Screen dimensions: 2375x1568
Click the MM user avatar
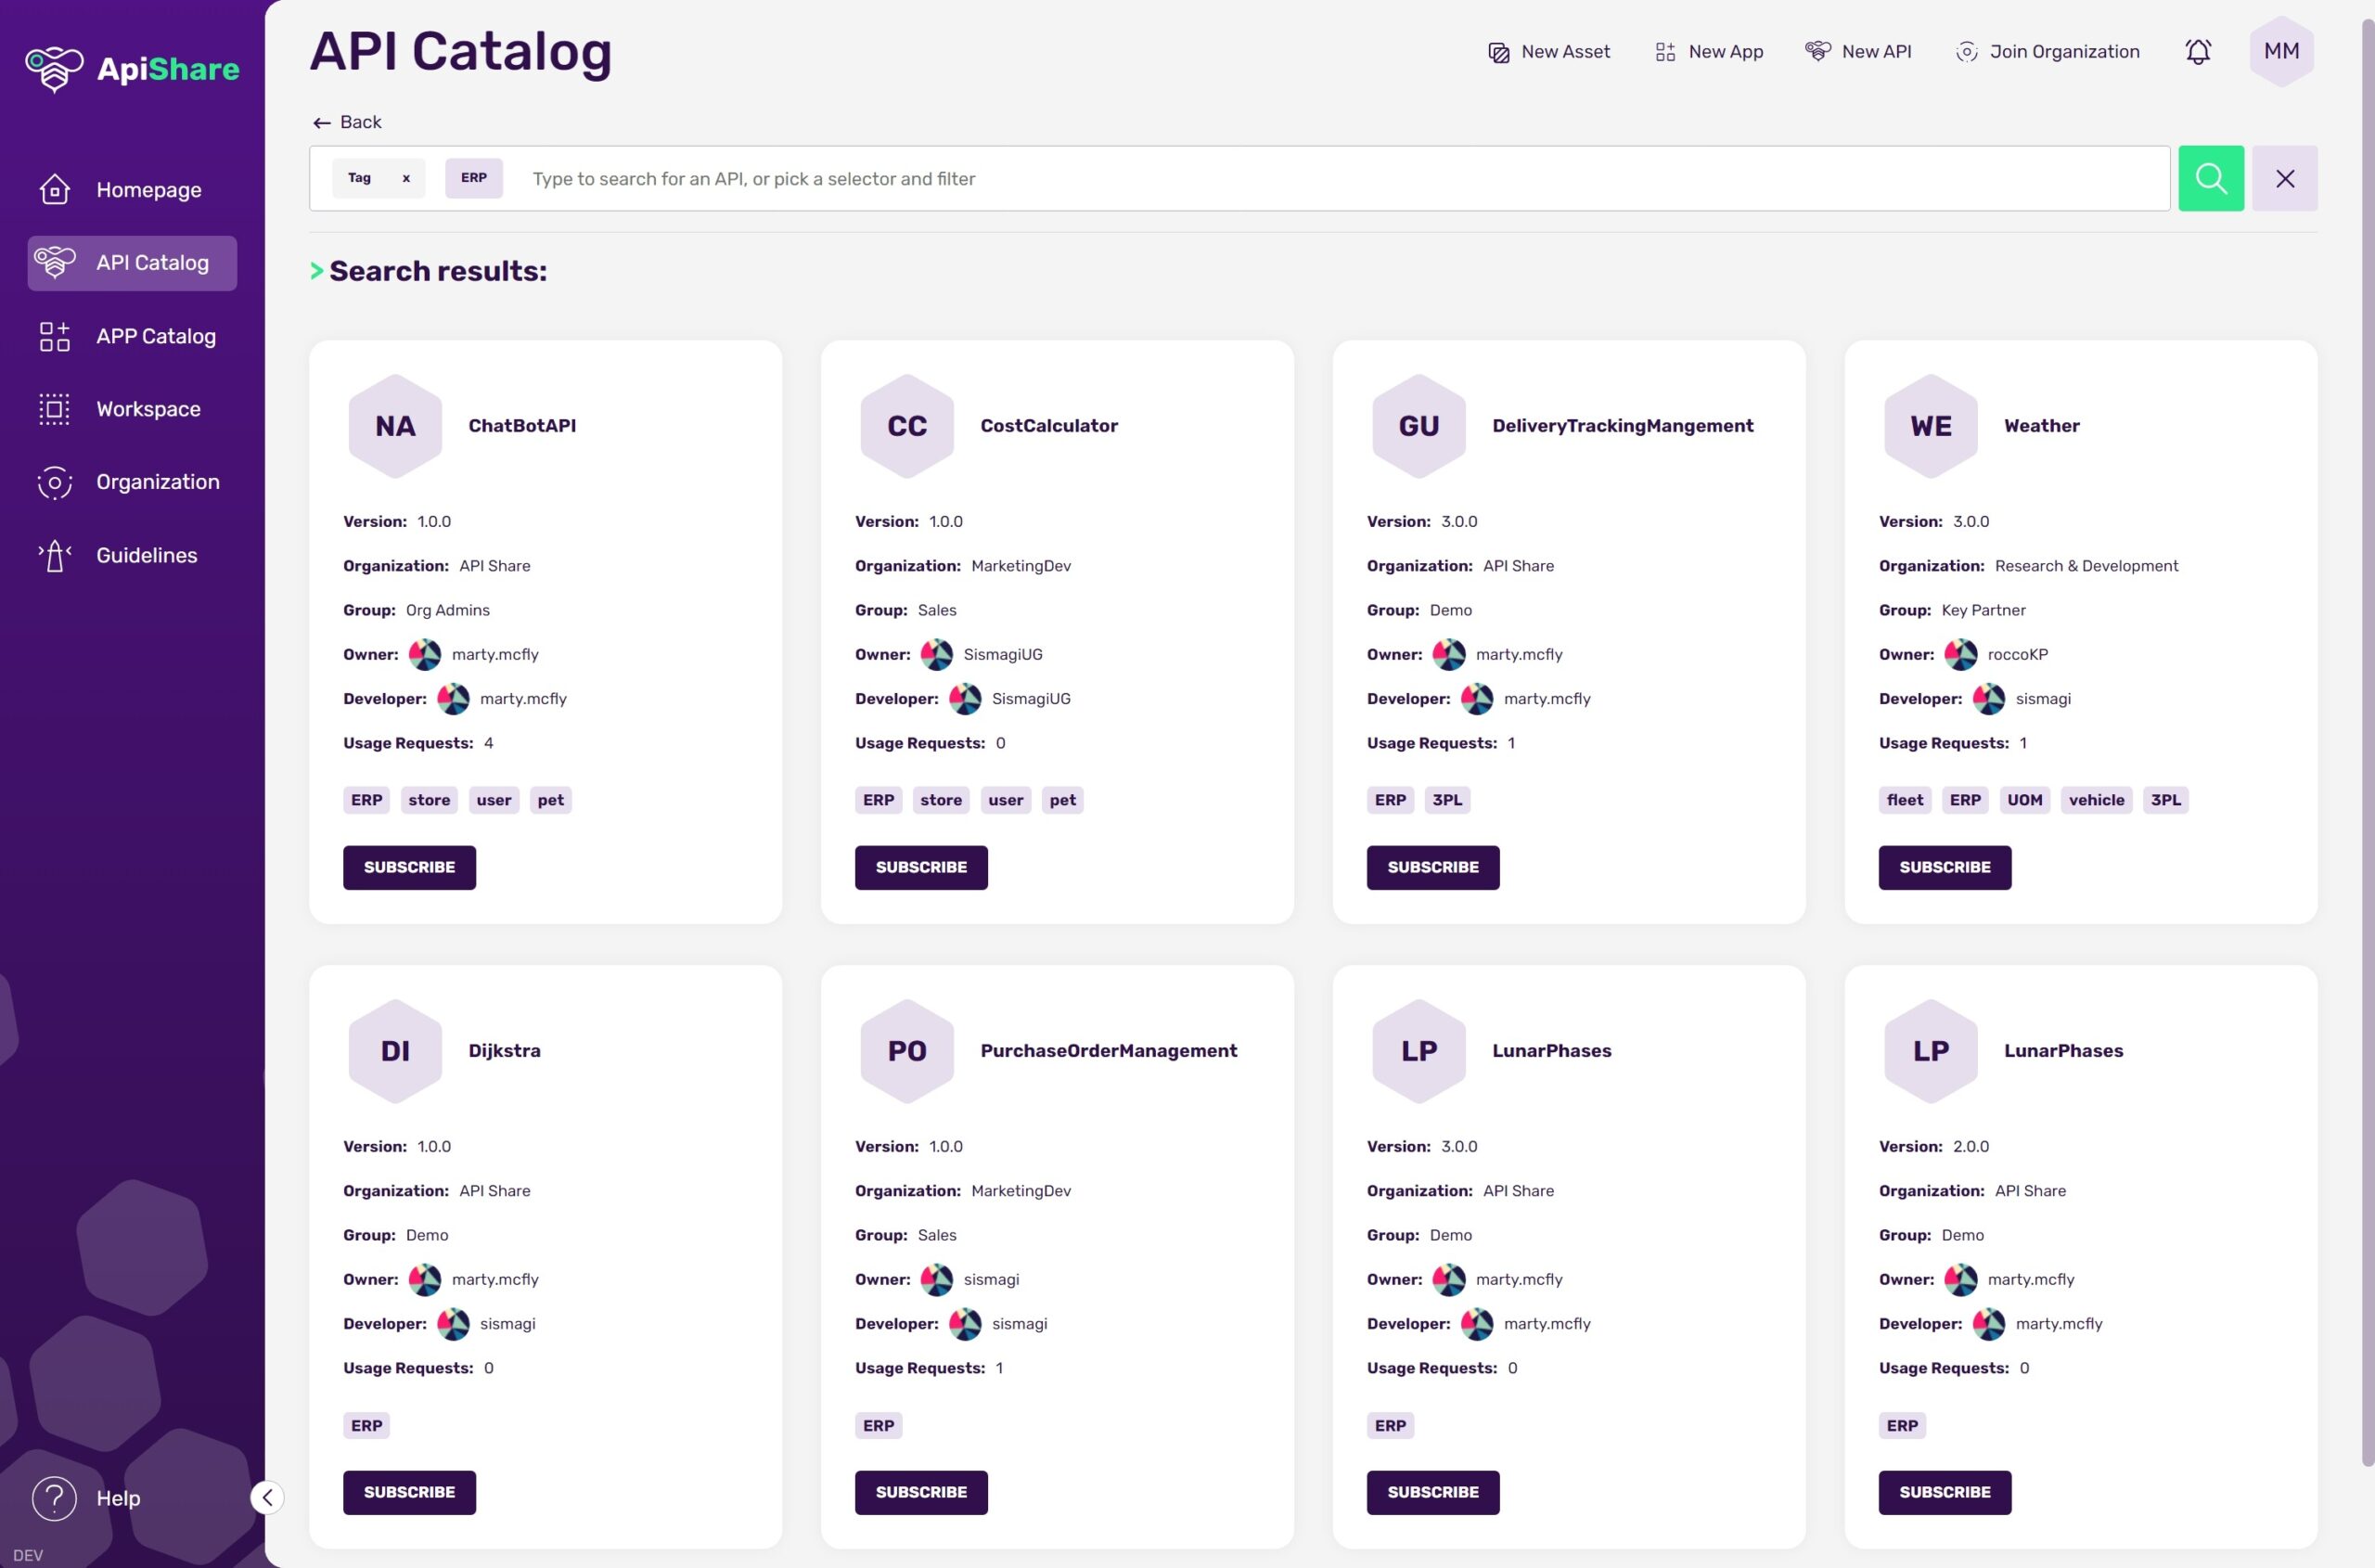pyautogui.click(x=2280, y=52)
